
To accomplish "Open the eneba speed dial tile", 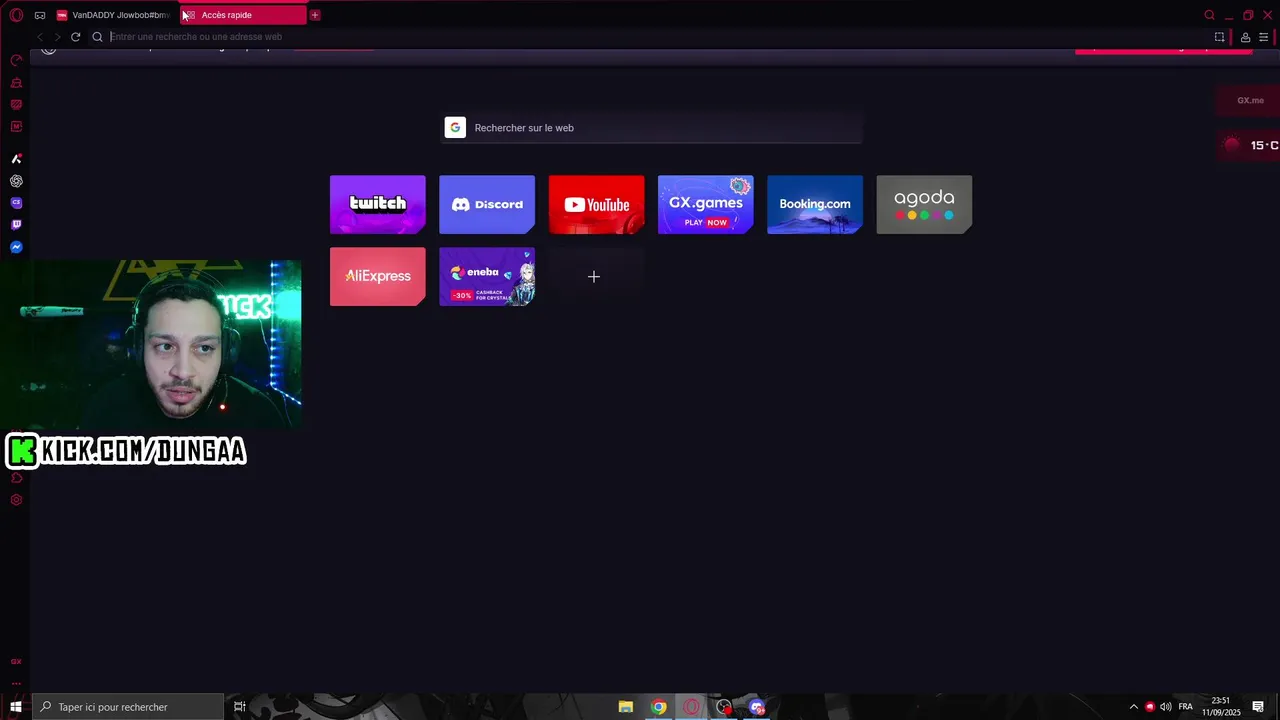I will [x=487, y=276].
